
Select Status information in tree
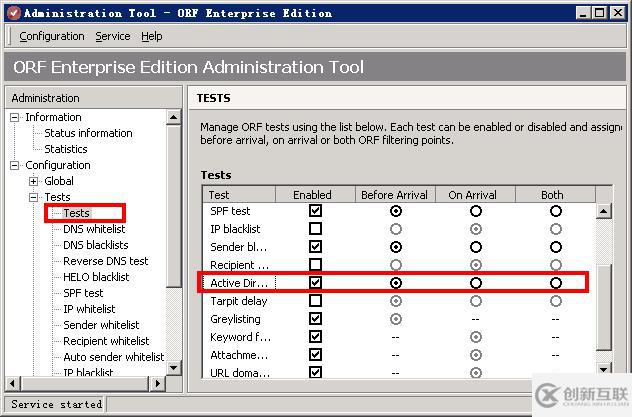(88, 133)
